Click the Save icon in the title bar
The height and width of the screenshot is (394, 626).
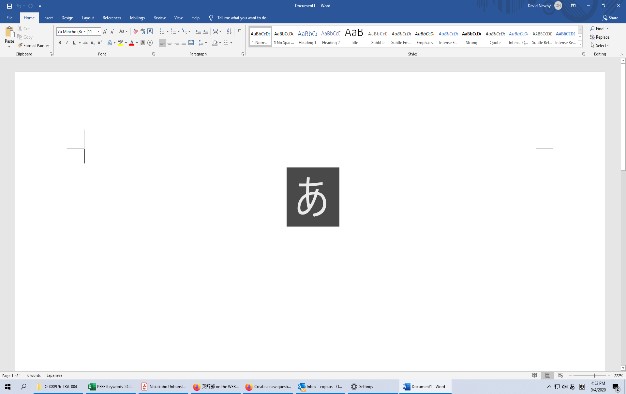tap(9, 6)
